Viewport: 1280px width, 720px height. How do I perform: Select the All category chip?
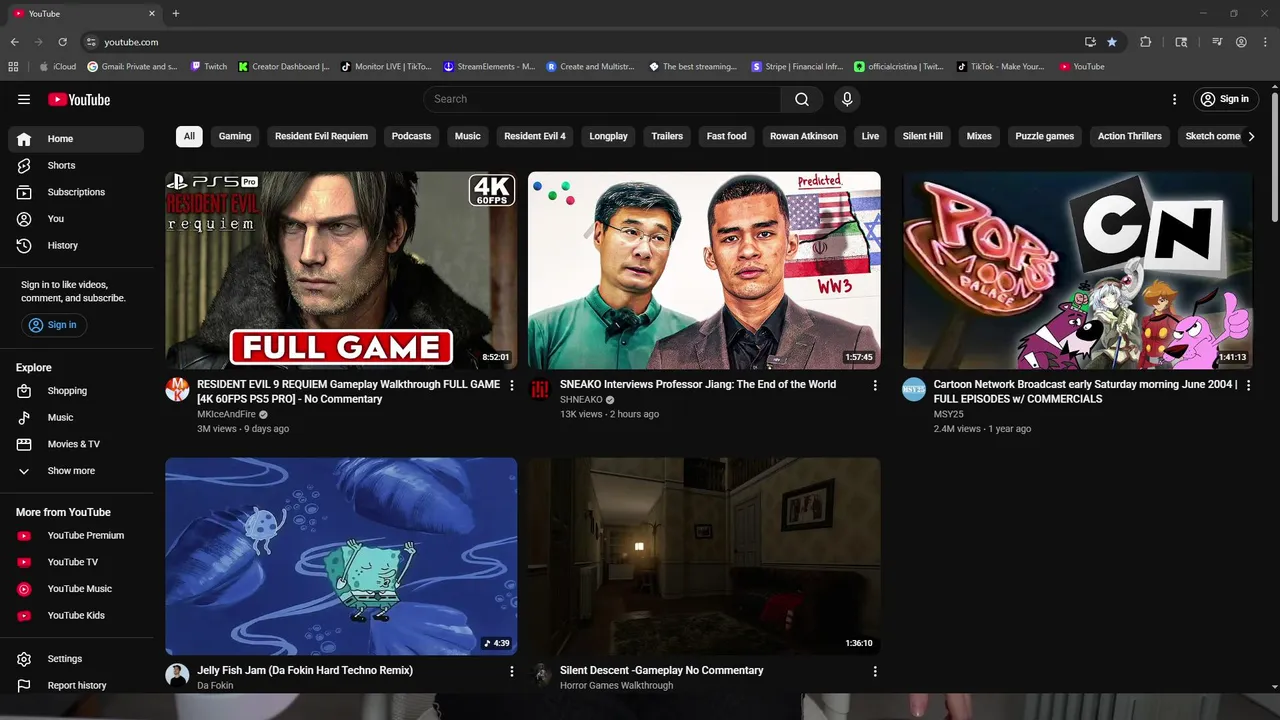coord(189,136)
